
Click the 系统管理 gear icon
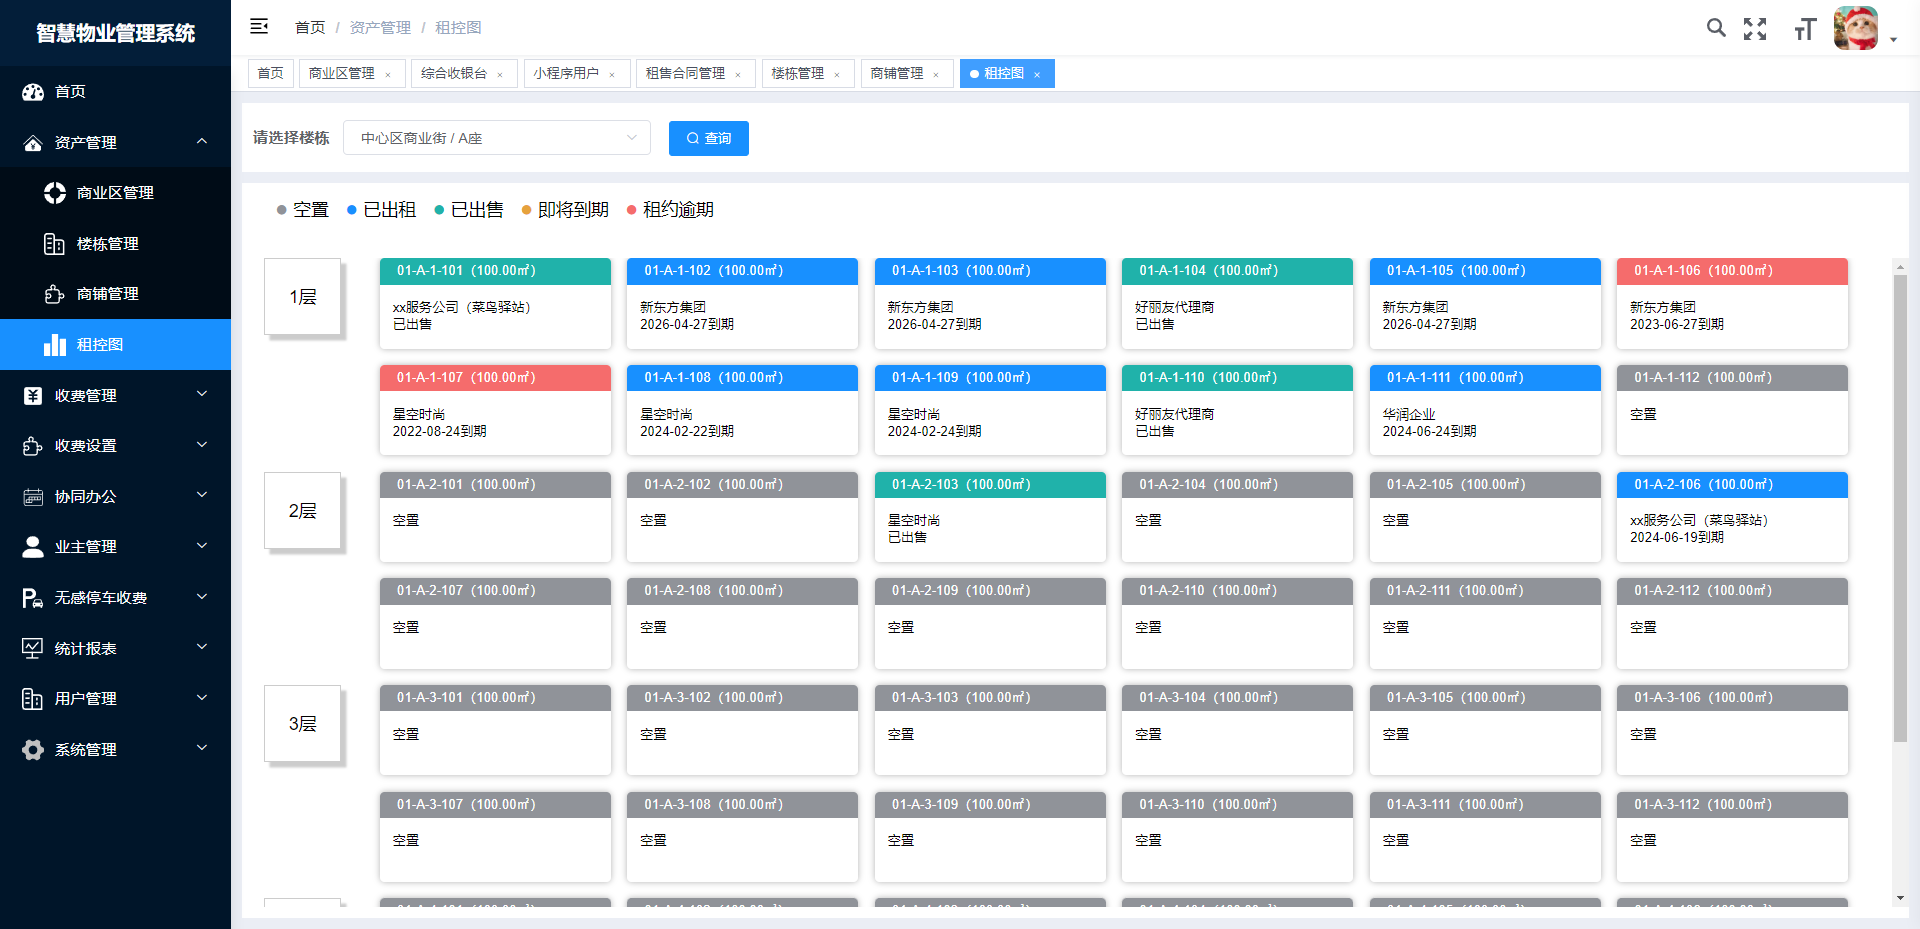pos(33,750)
